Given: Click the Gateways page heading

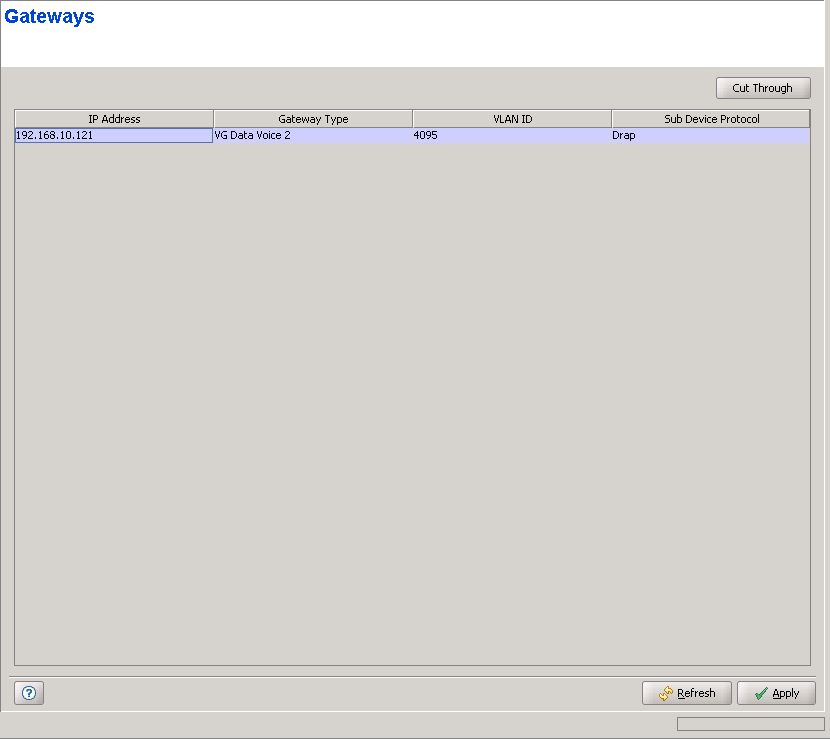Looking at the screenshot, I should [50, 17].
